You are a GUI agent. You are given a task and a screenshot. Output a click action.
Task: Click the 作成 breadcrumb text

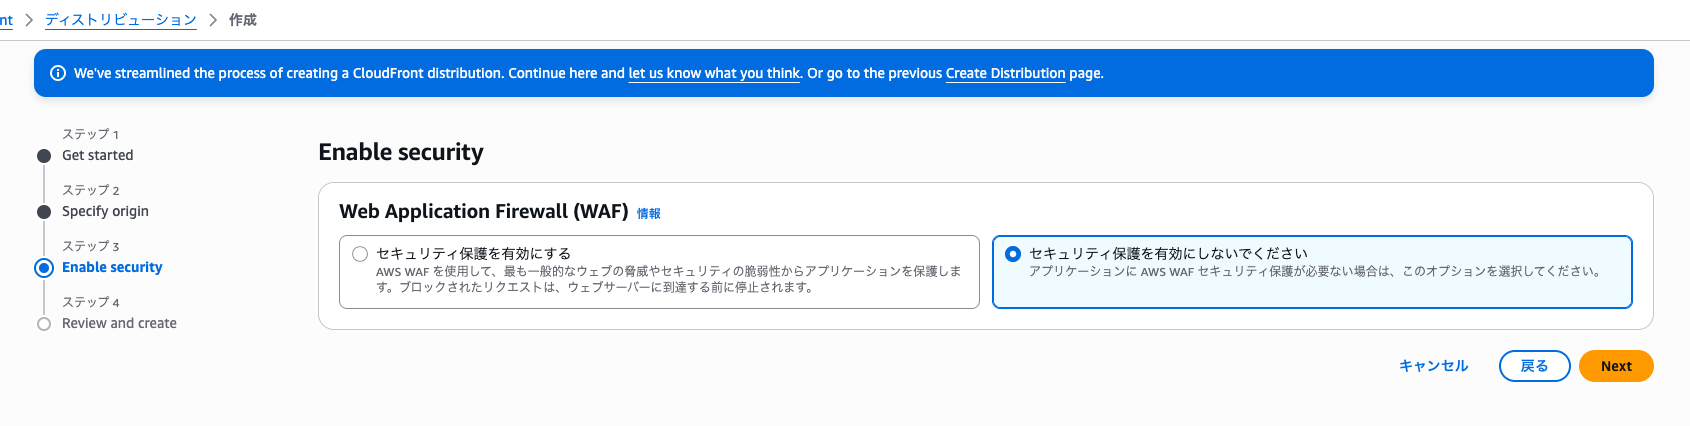(243, 20)
